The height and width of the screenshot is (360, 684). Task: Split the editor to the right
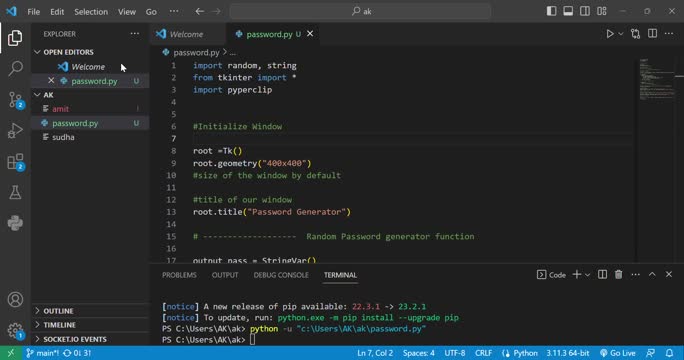(652, 34)
